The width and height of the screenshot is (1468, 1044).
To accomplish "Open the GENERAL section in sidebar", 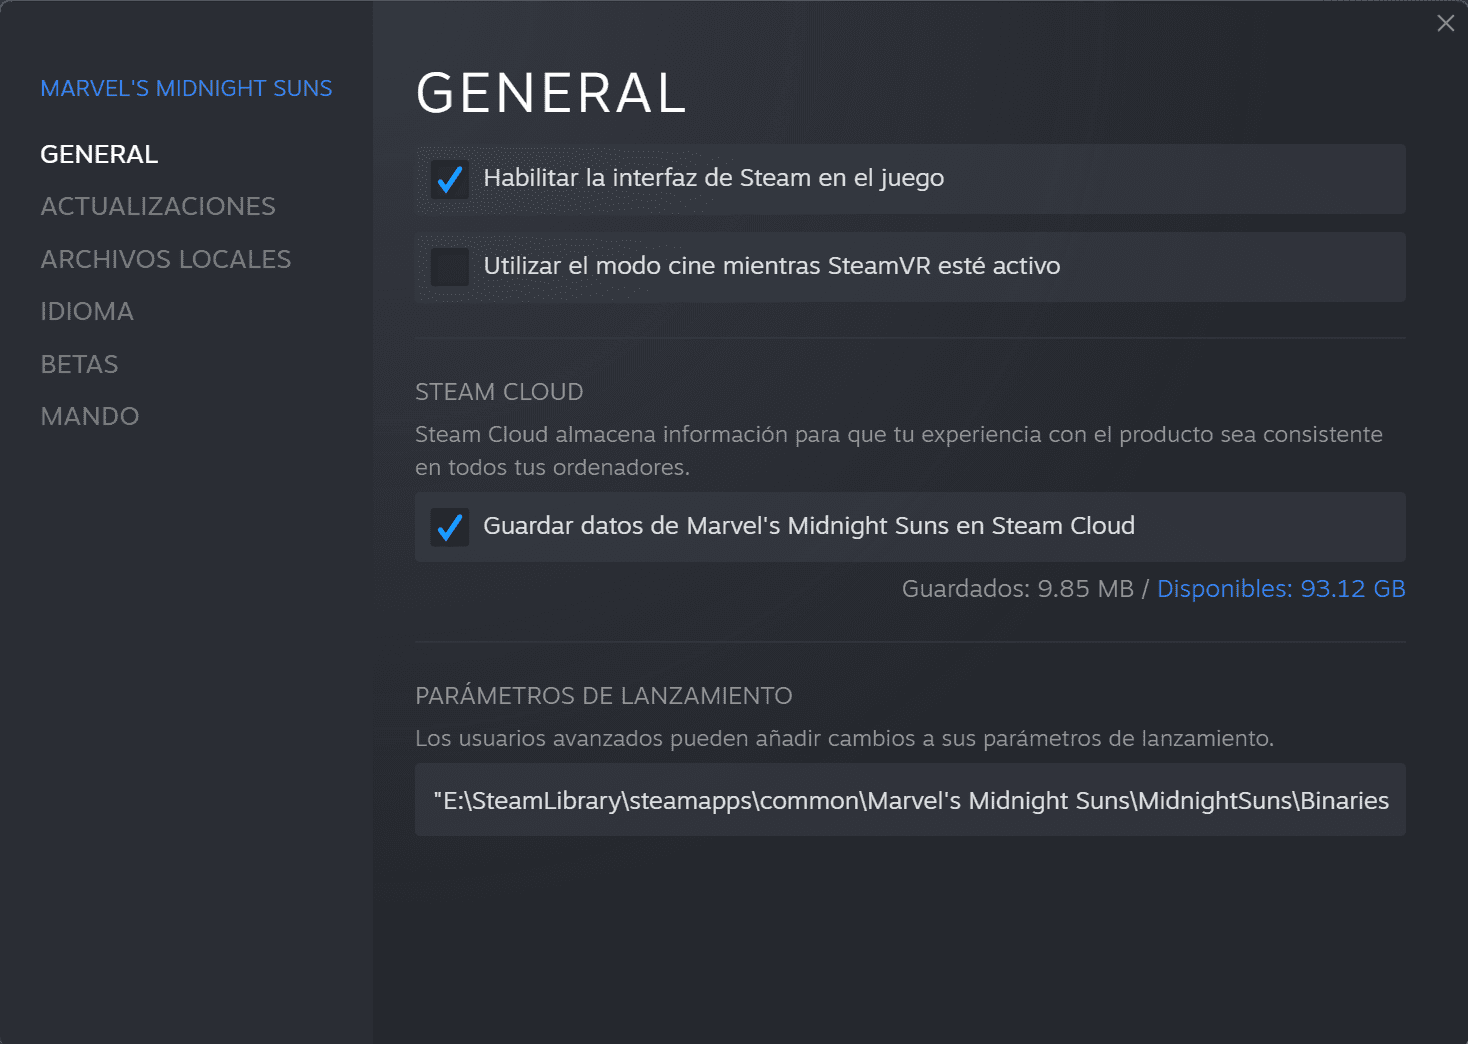I will (x=99, y=154).
